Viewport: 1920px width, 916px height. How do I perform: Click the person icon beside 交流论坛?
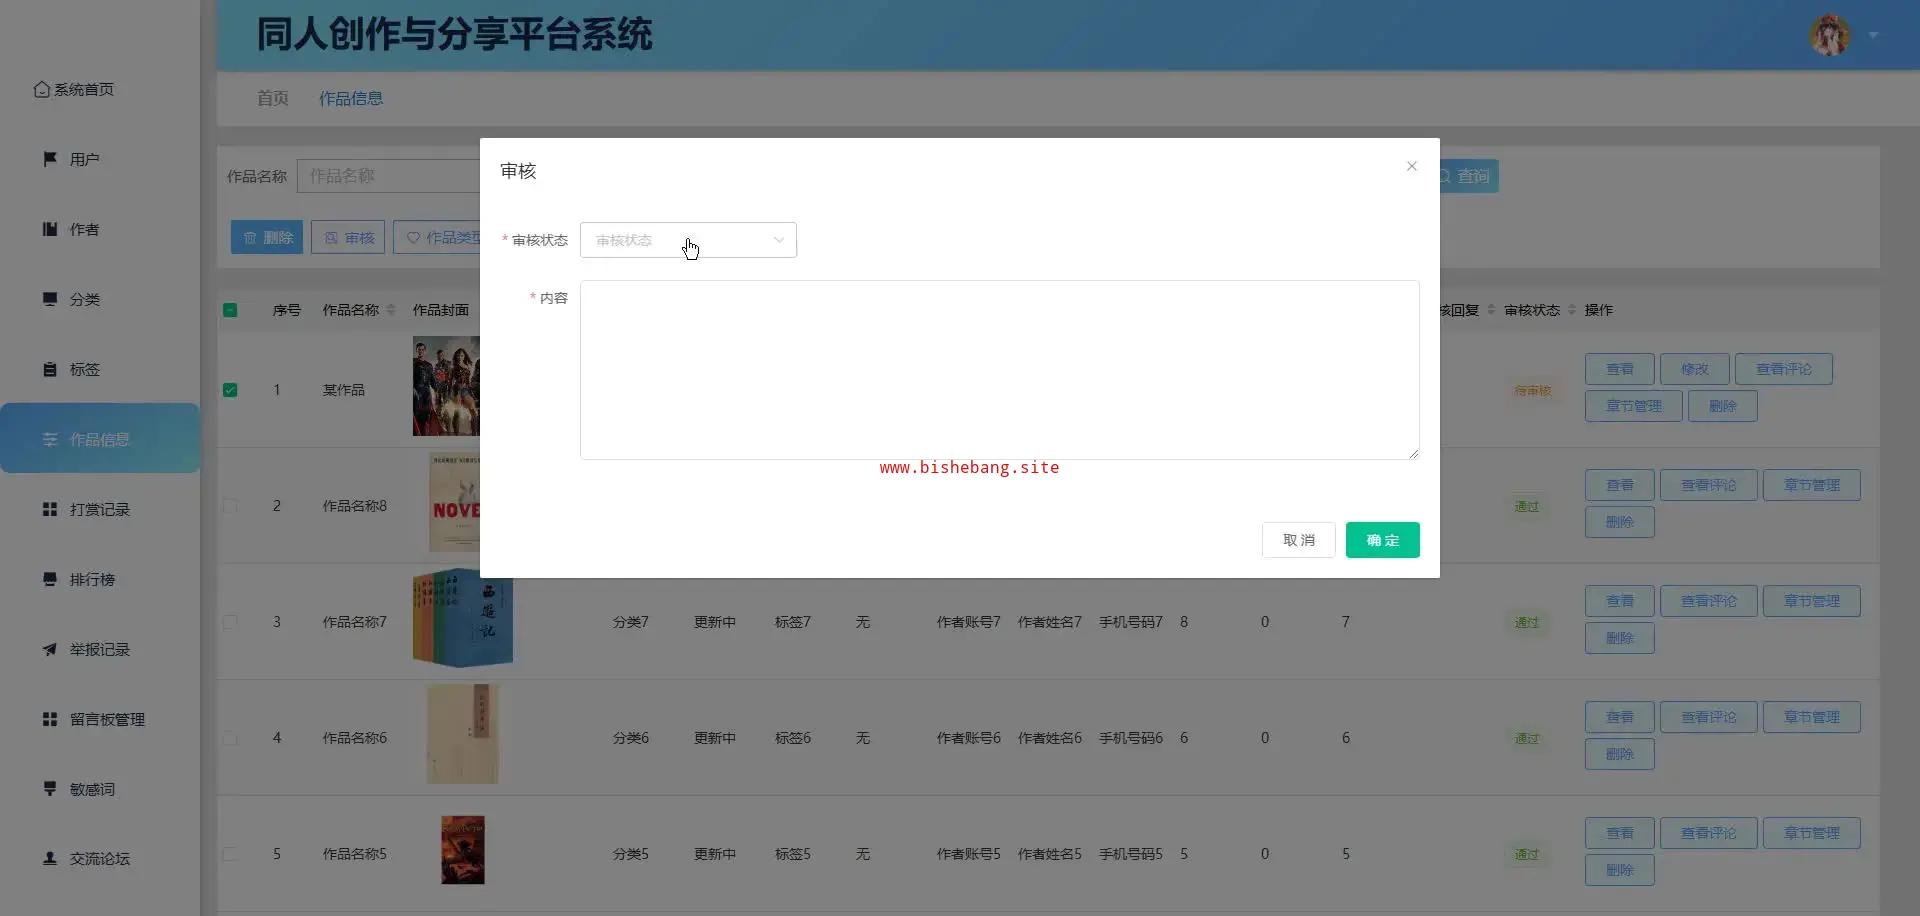50,858
